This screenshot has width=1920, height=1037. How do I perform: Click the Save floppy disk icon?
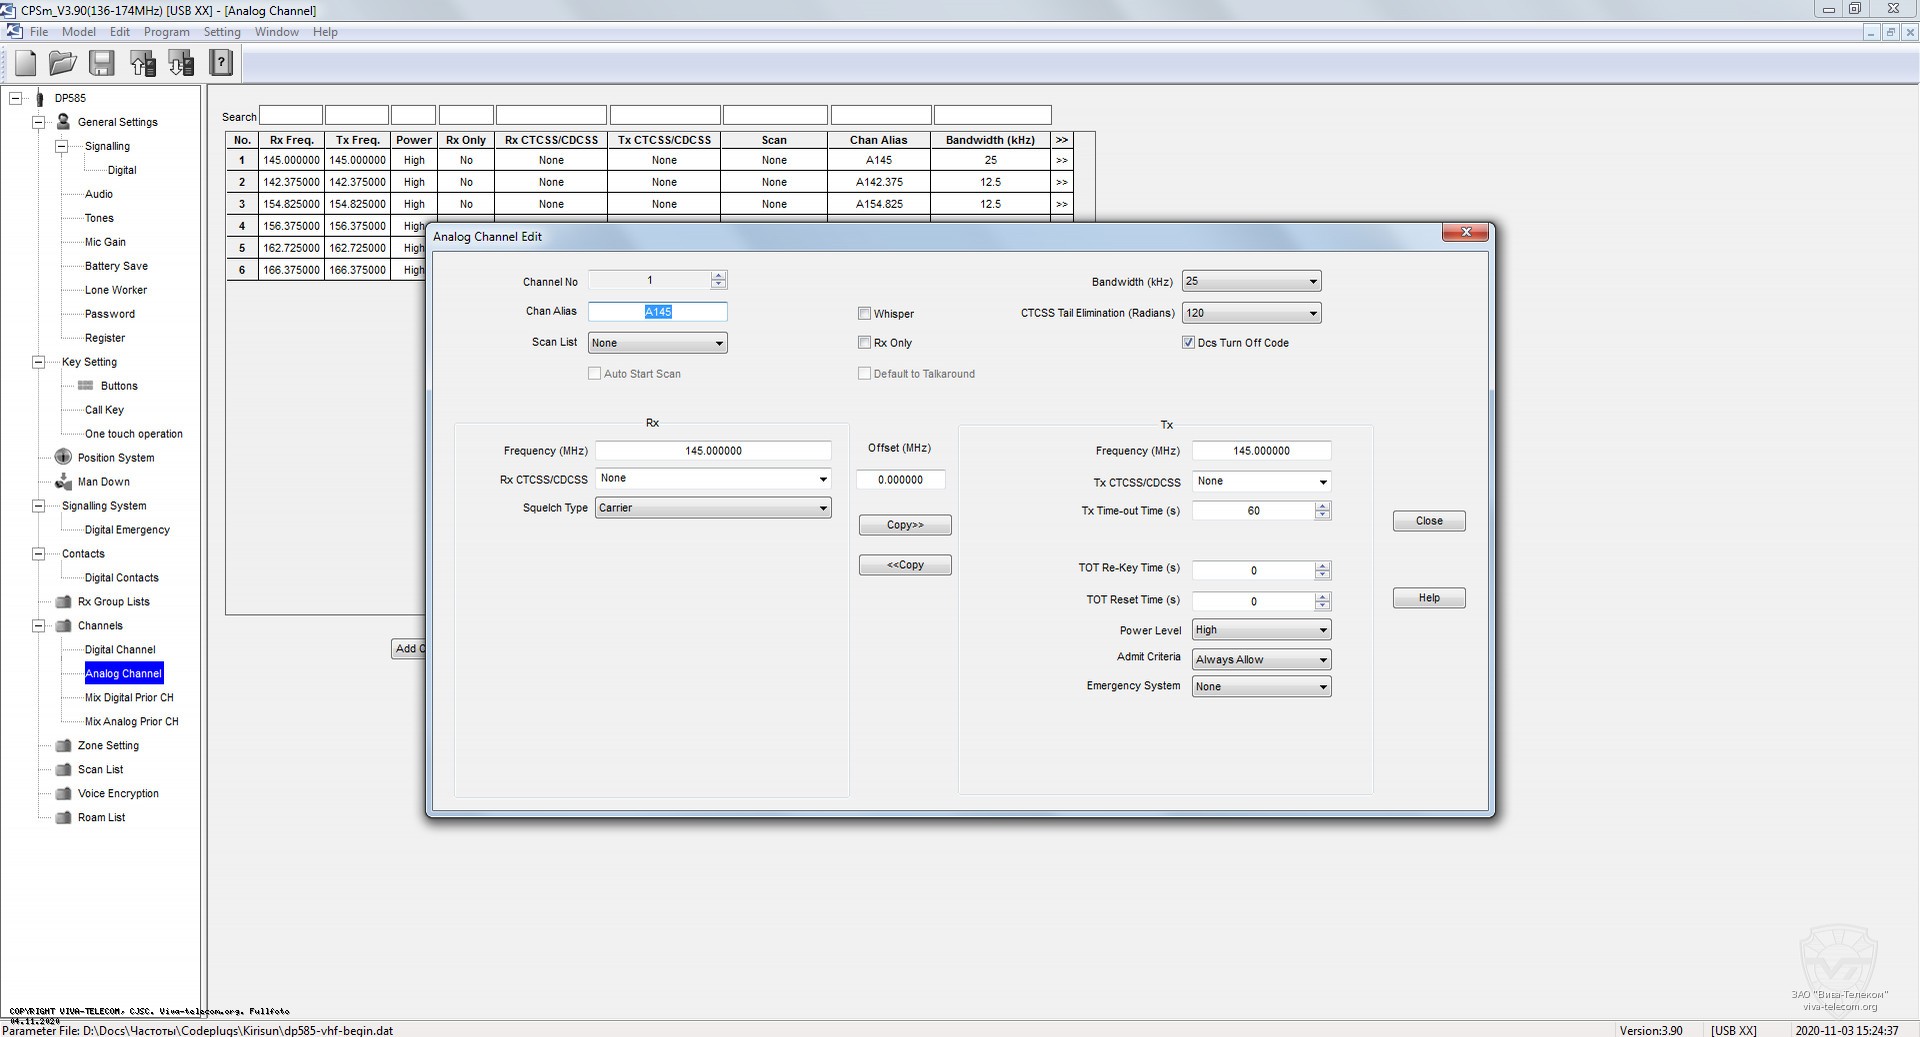point(102,64)
